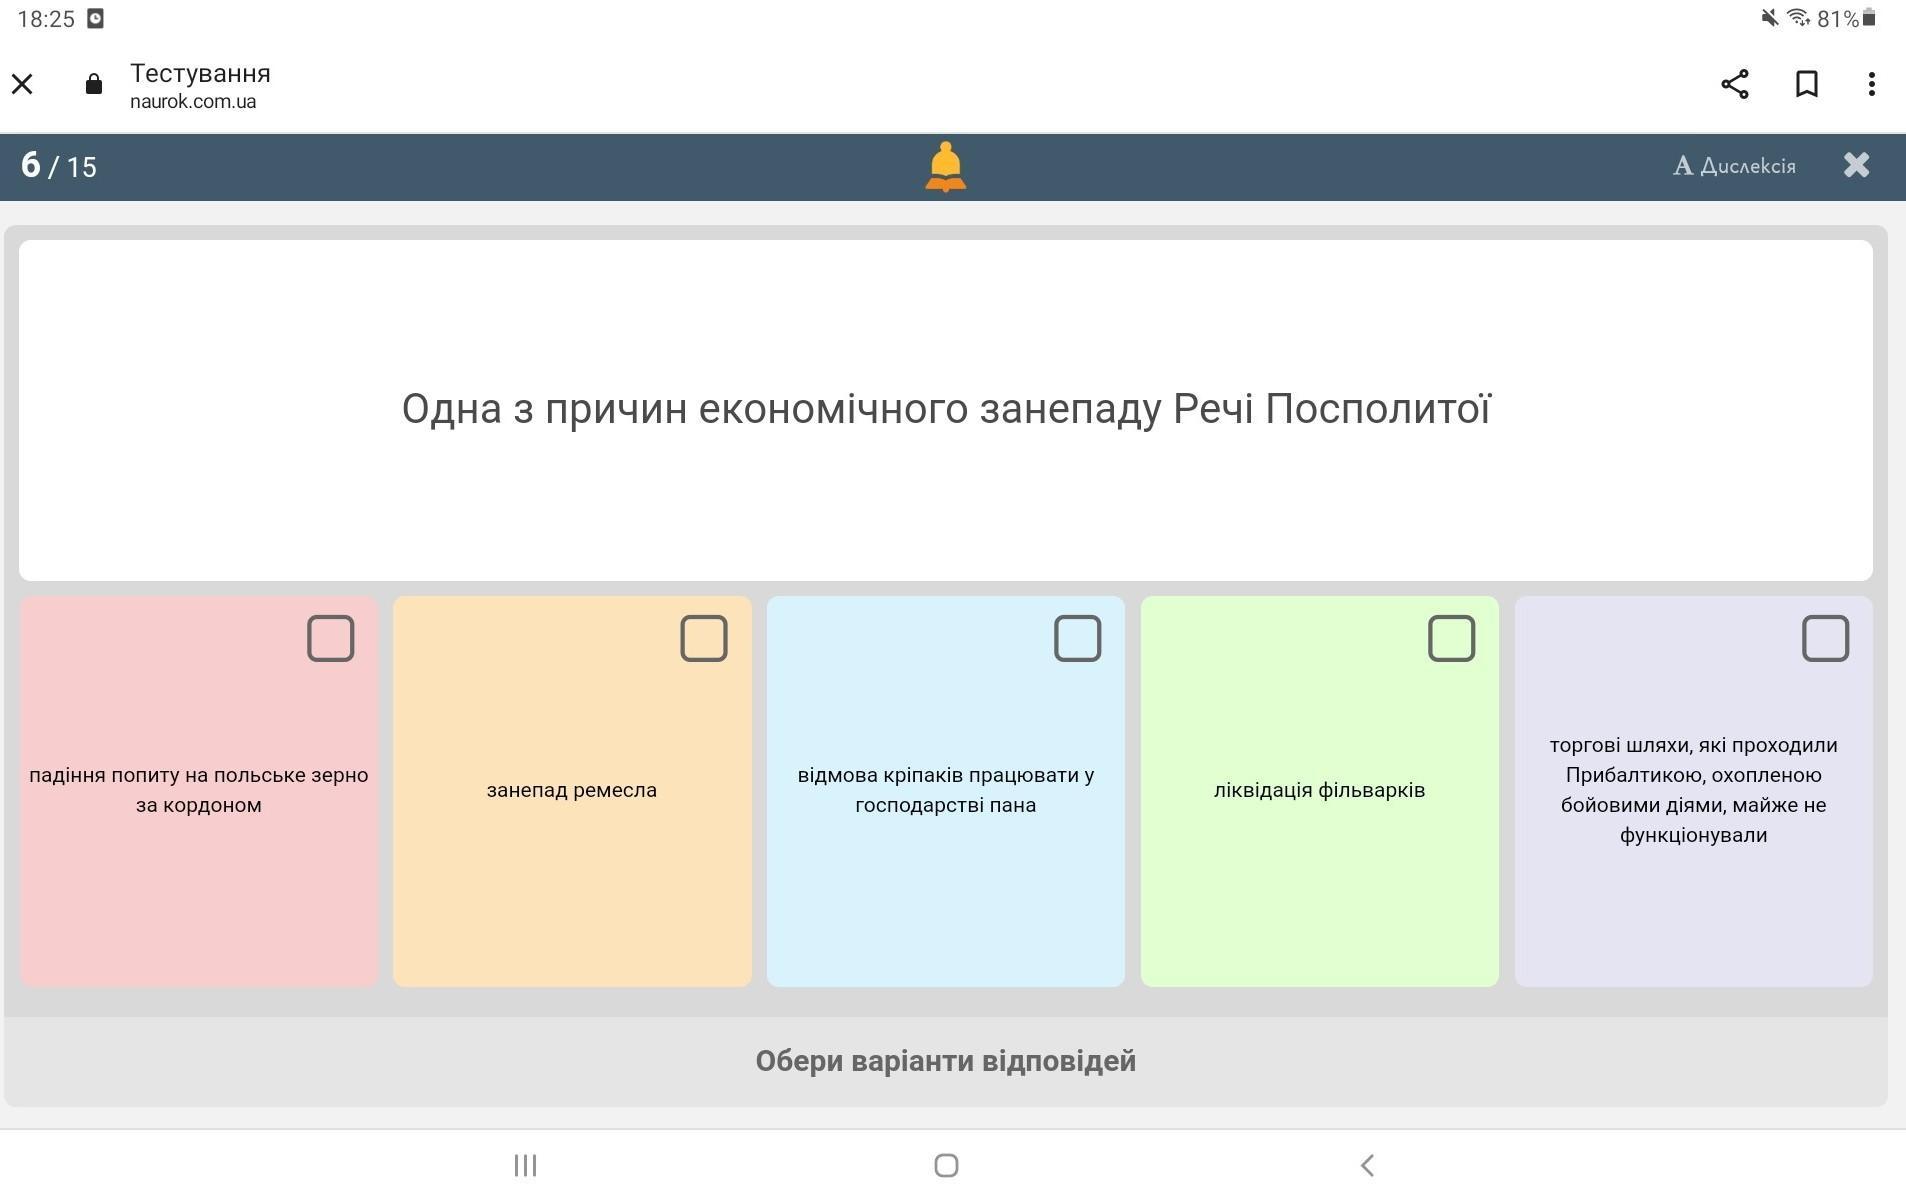Select answer text 'ліквідація фільварків'
The image size is (1906, 1200).
coord(1320,790)
